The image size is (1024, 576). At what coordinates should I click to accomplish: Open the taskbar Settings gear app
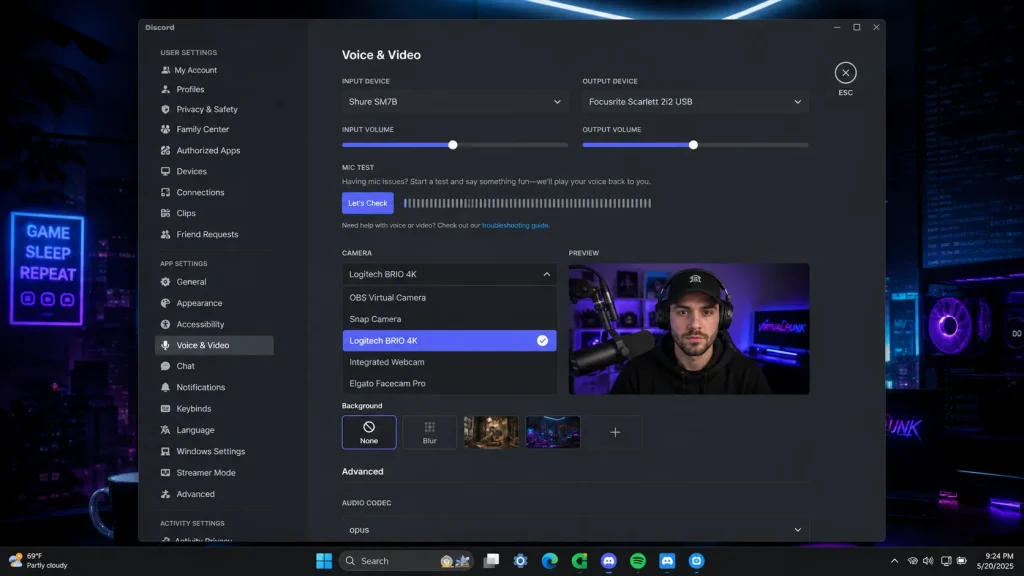click(x=520, y=561)
